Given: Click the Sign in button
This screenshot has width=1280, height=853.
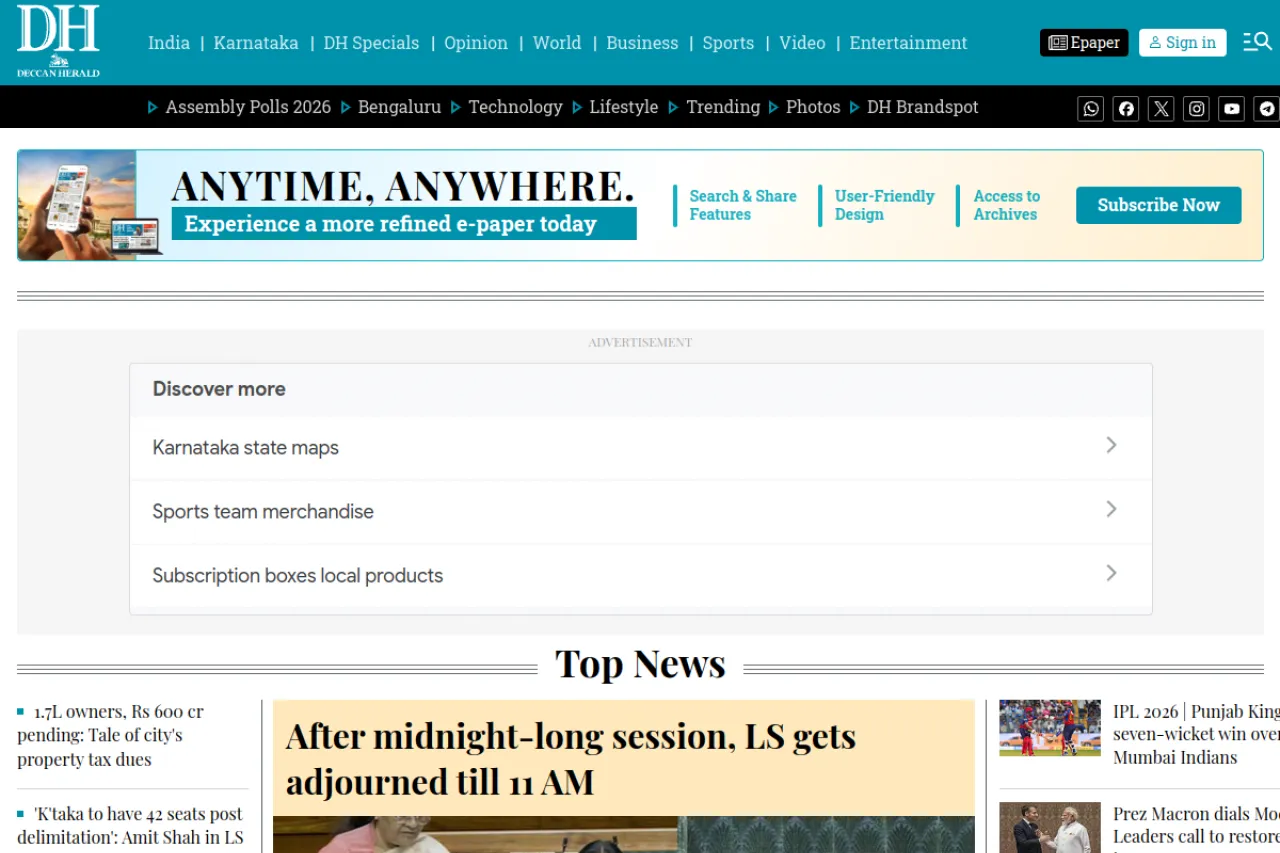Looking at the screenshot, I should [1183, 42].
